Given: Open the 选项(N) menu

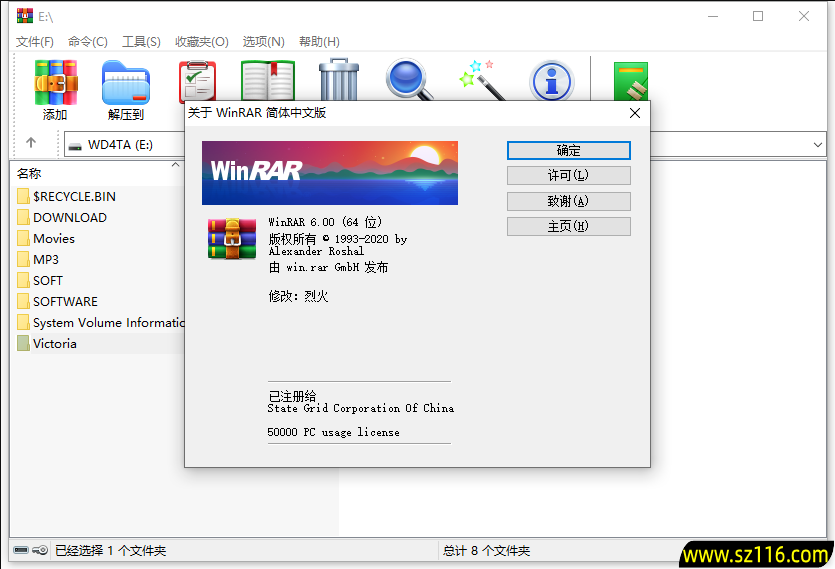Looking at the screenshot, I should (x=264, y=42).
